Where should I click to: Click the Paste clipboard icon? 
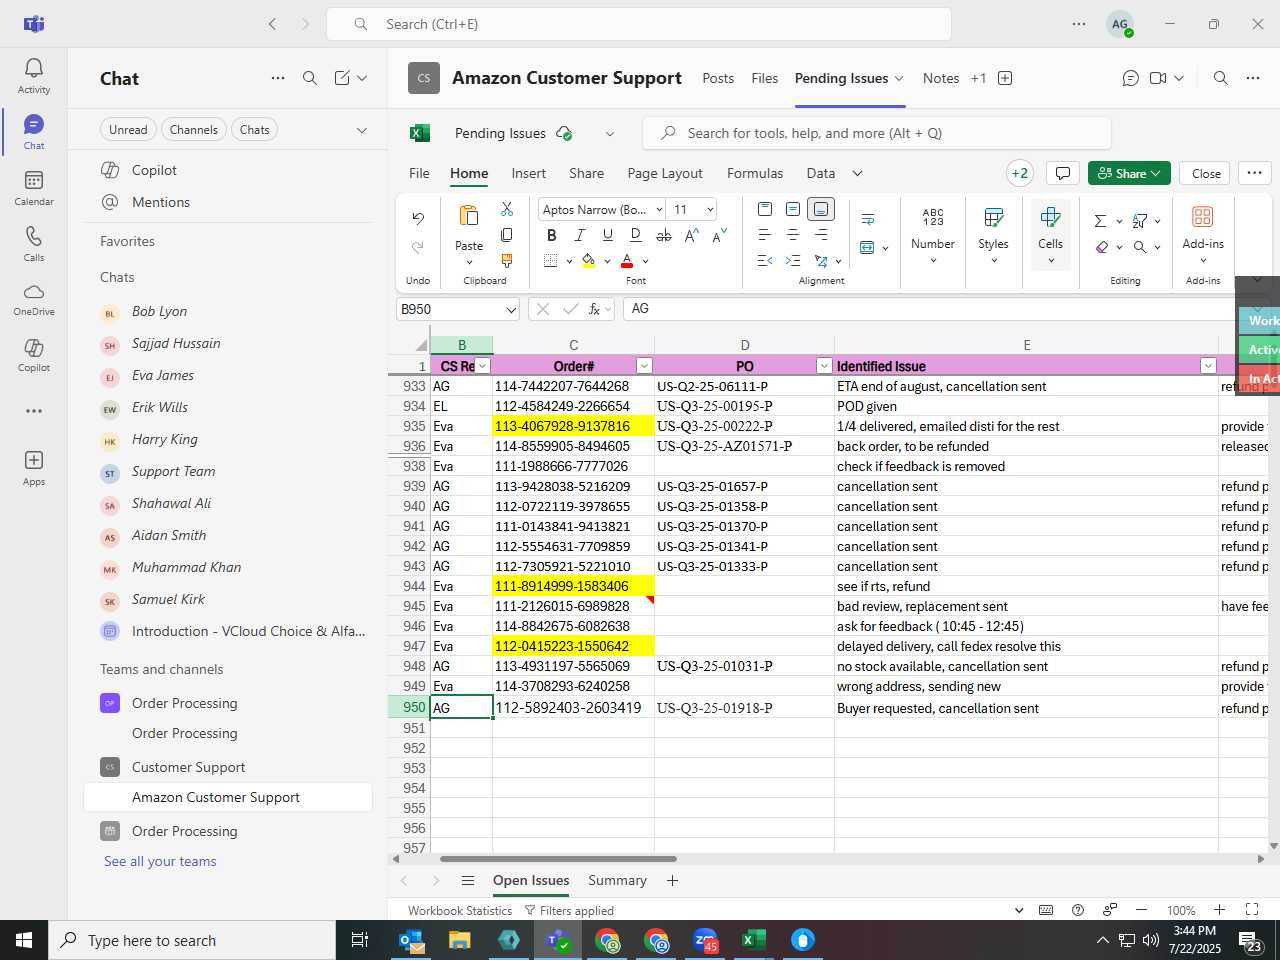tap(468, 215)
